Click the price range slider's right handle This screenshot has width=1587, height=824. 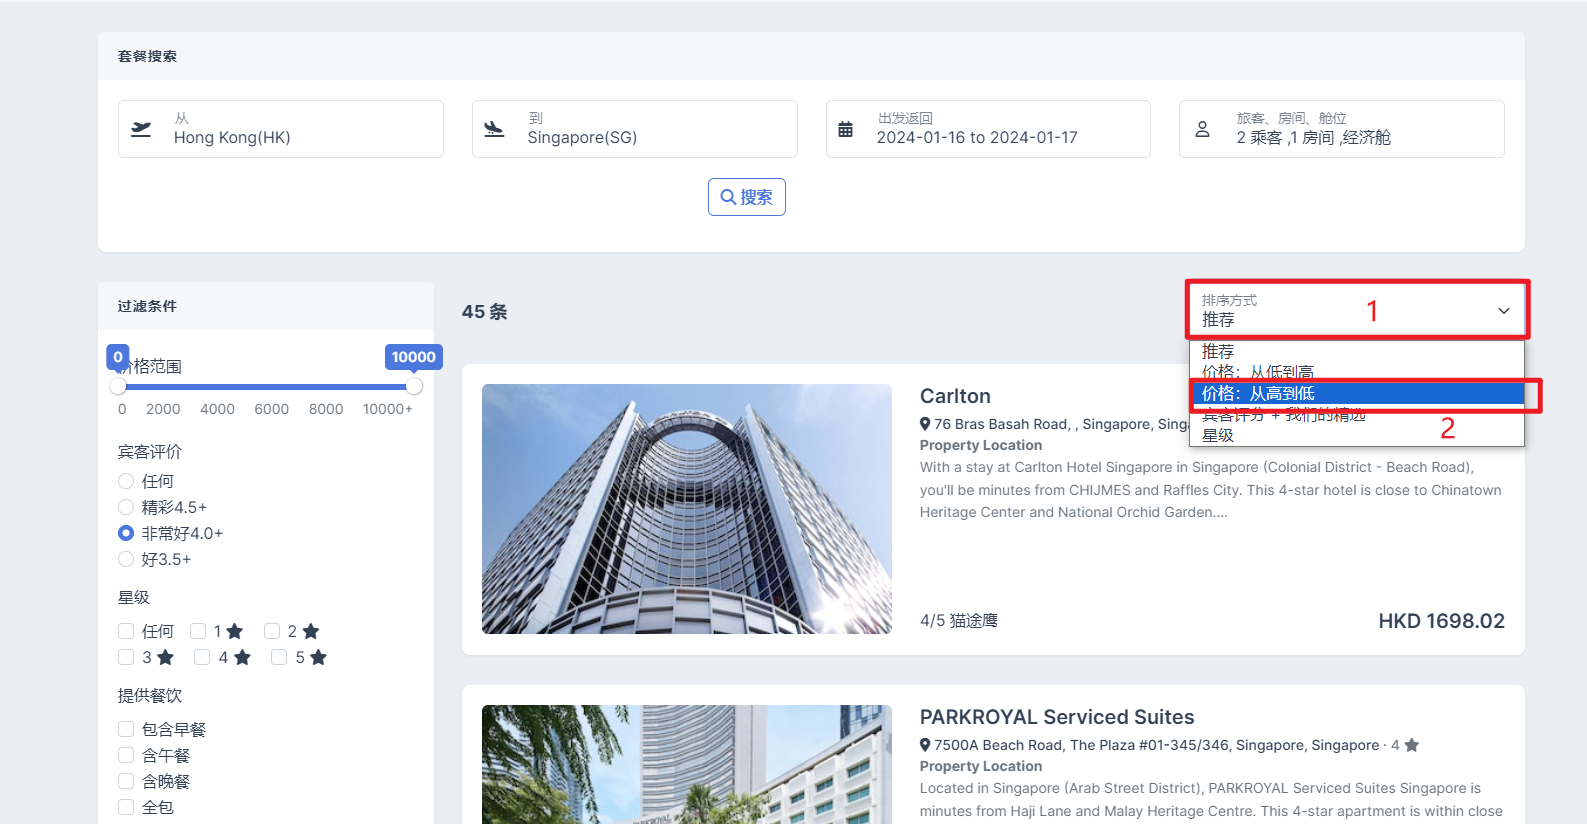[414, 386]
